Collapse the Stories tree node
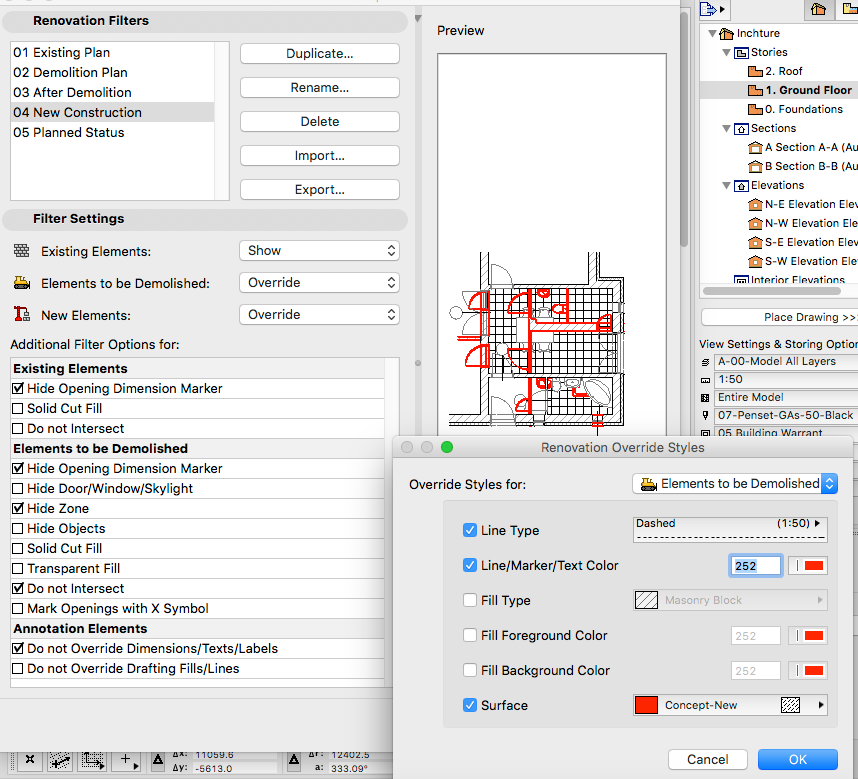The image size is (858, 779). (727, 53)
